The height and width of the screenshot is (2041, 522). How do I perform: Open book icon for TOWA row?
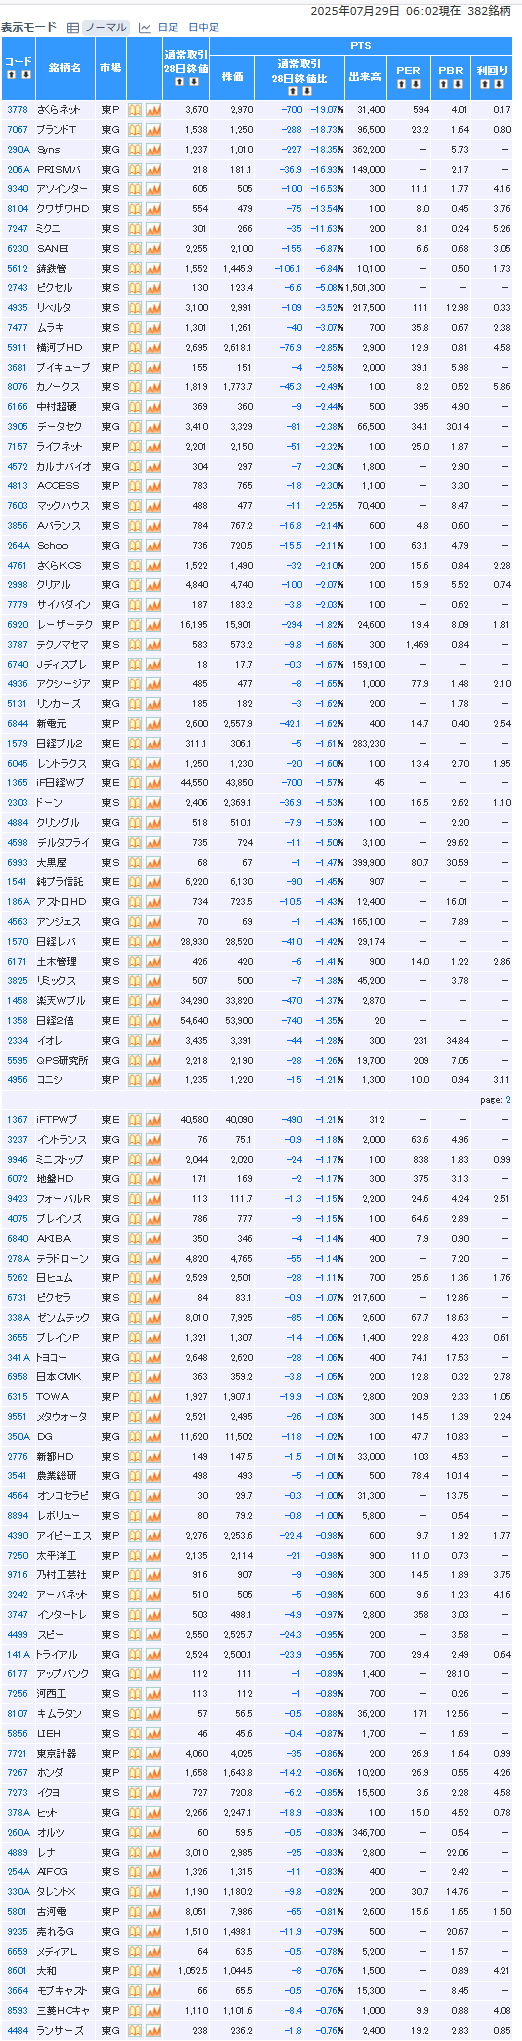(135, 1397)
